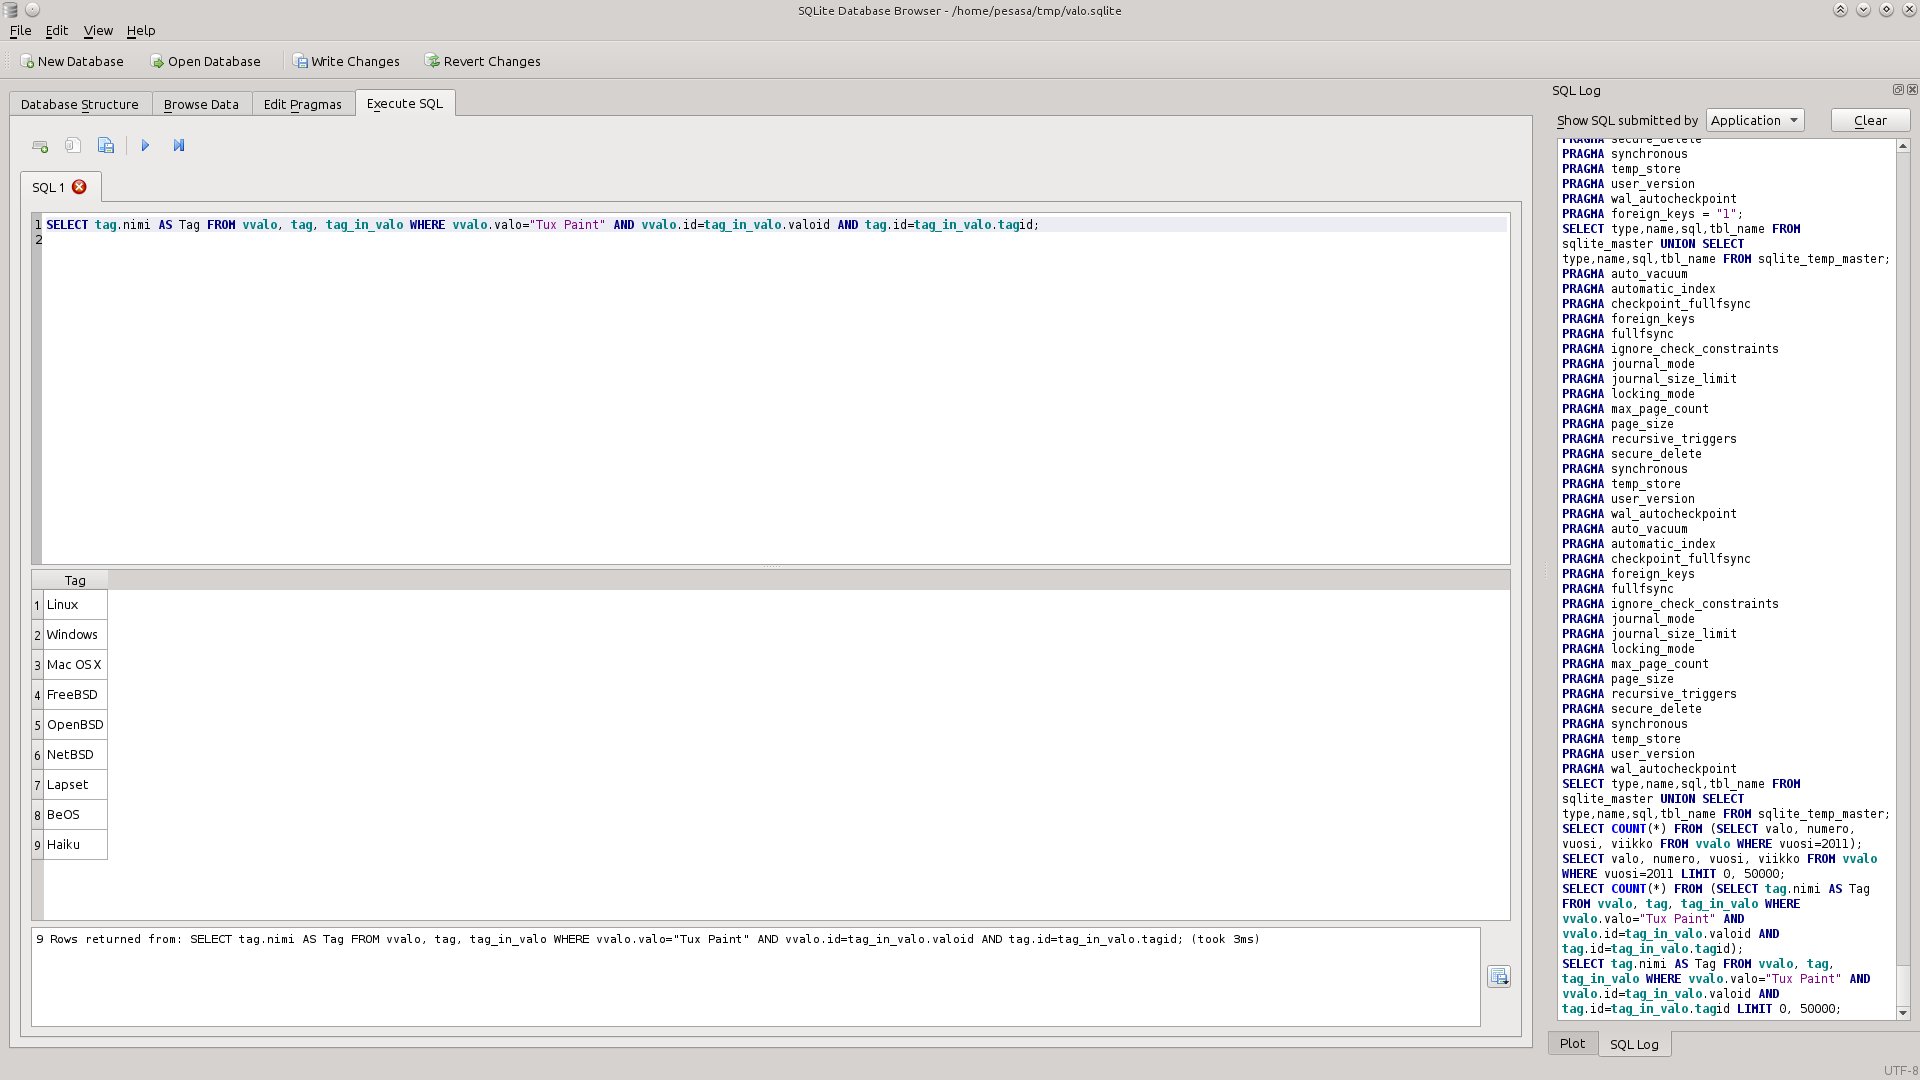Viewport: 1920px width, 1080px height.
Task: Switch to the Plot dock tab
Action: (x=1572, y=1043)
